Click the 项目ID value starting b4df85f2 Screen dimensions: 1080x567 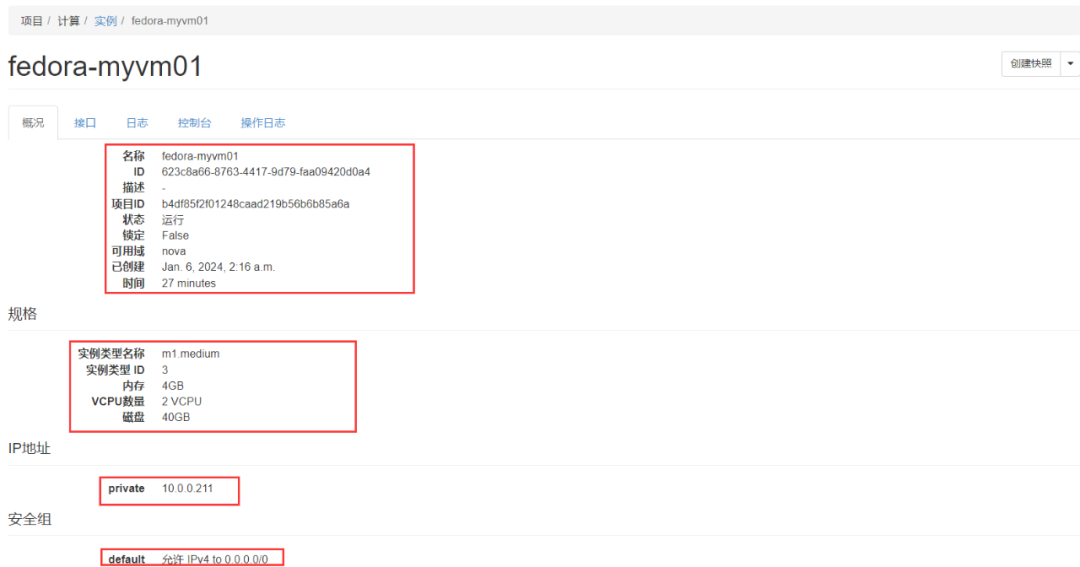255,204
